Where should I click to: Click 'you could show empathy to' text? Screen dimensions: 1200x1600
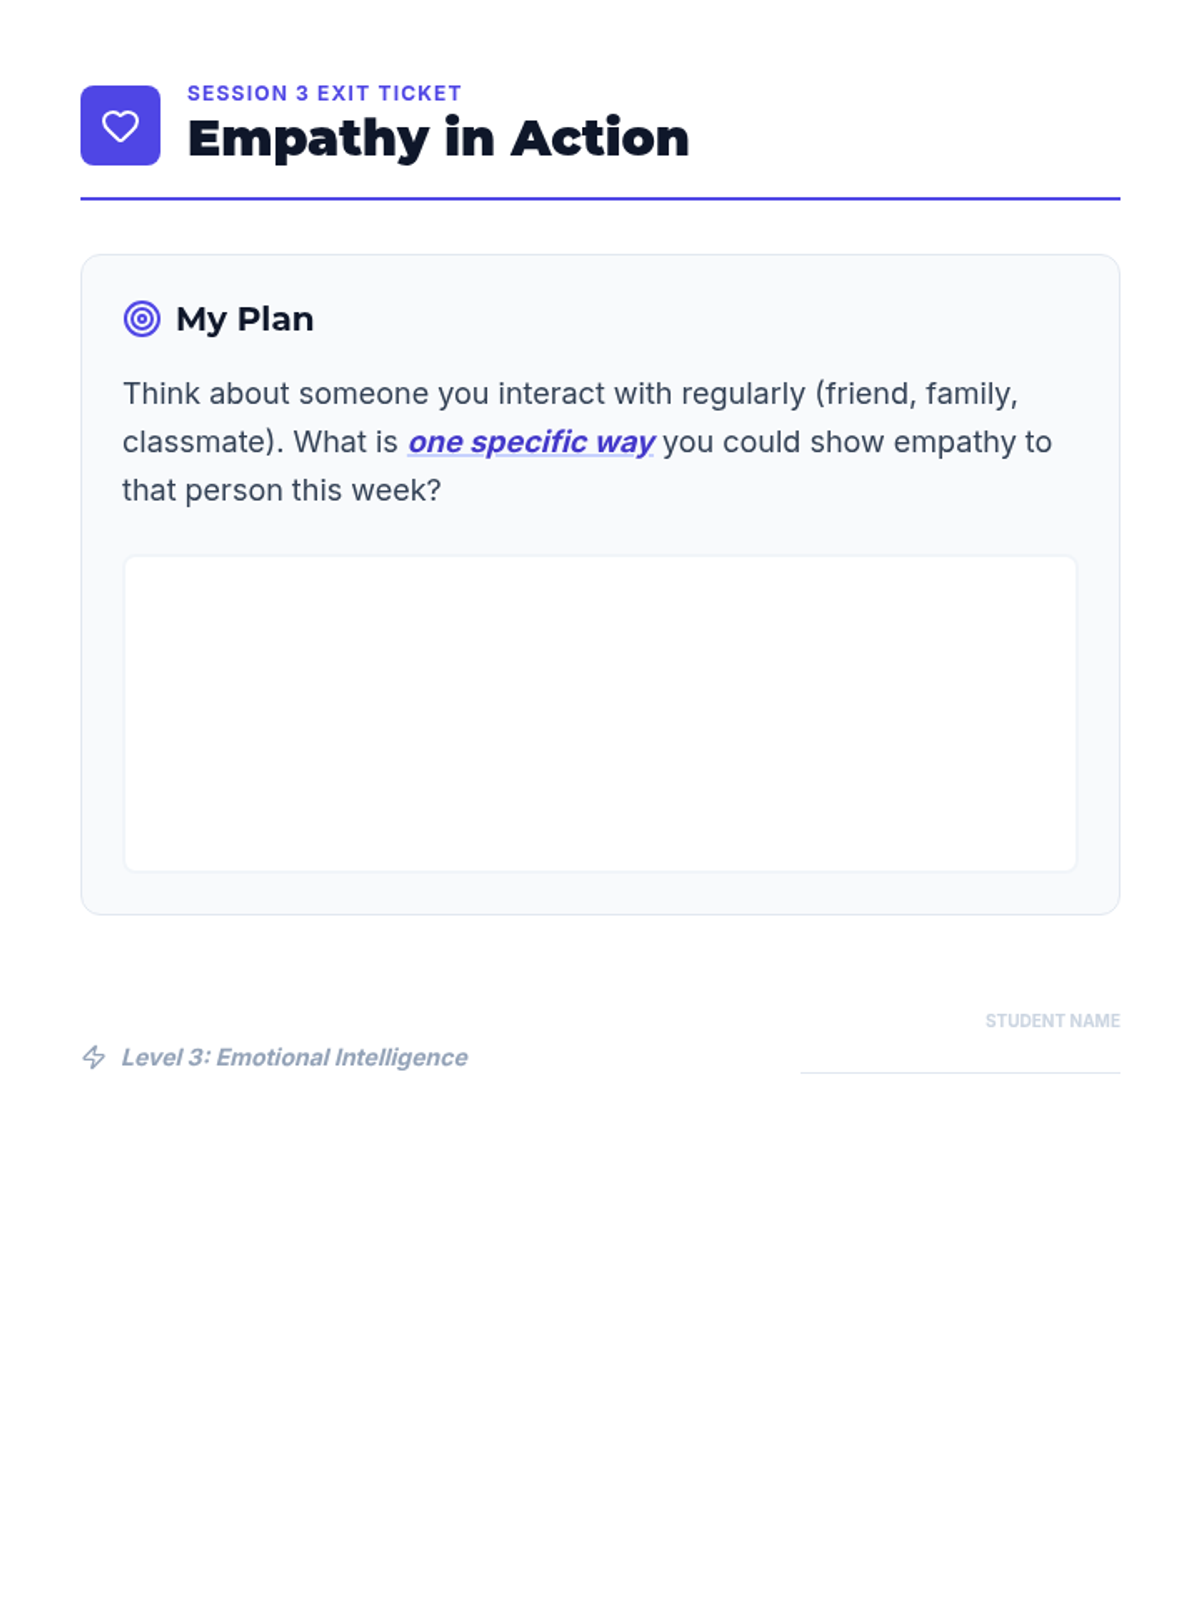click(x=857, y=442)
